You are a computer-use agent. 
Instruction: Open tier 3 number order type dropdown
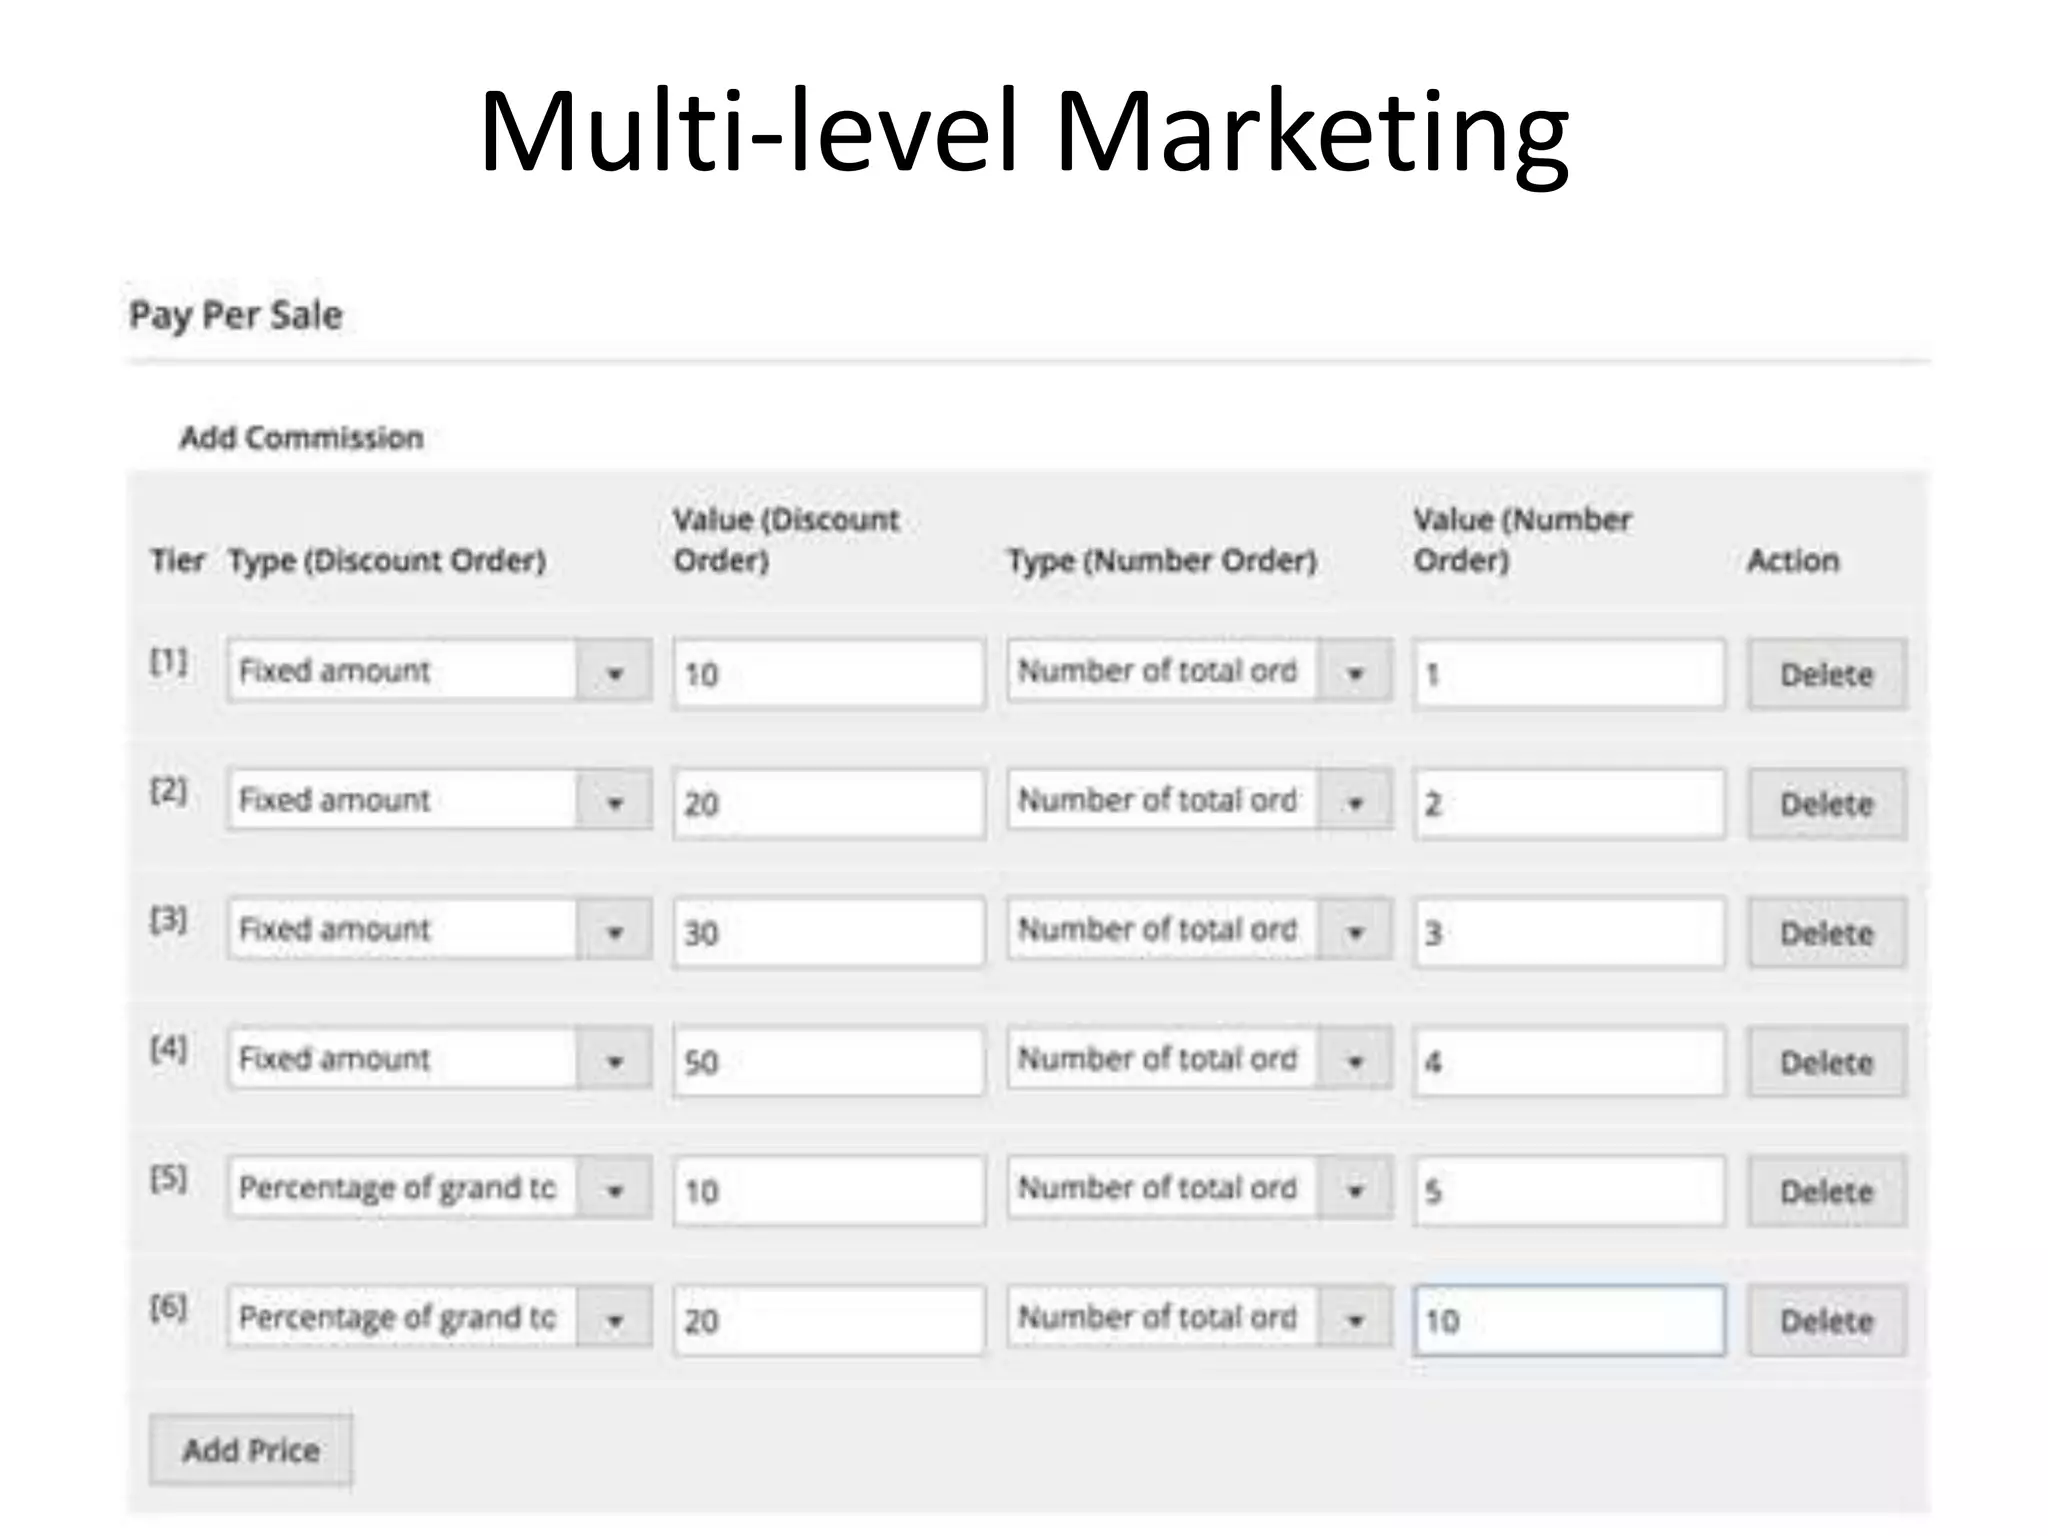[1199, 929]
